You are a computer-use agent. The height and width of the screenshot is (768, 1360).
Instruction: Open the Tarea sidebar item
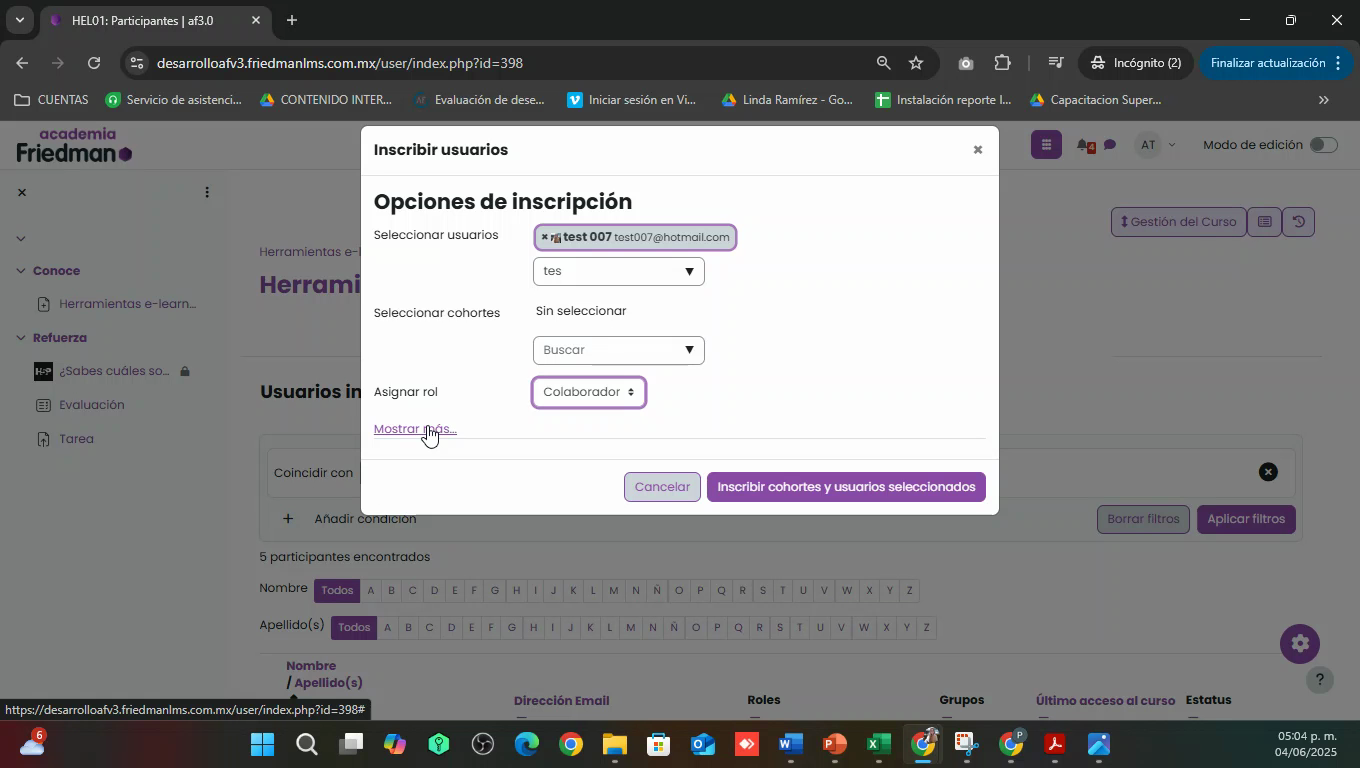[x=76, y=439]
